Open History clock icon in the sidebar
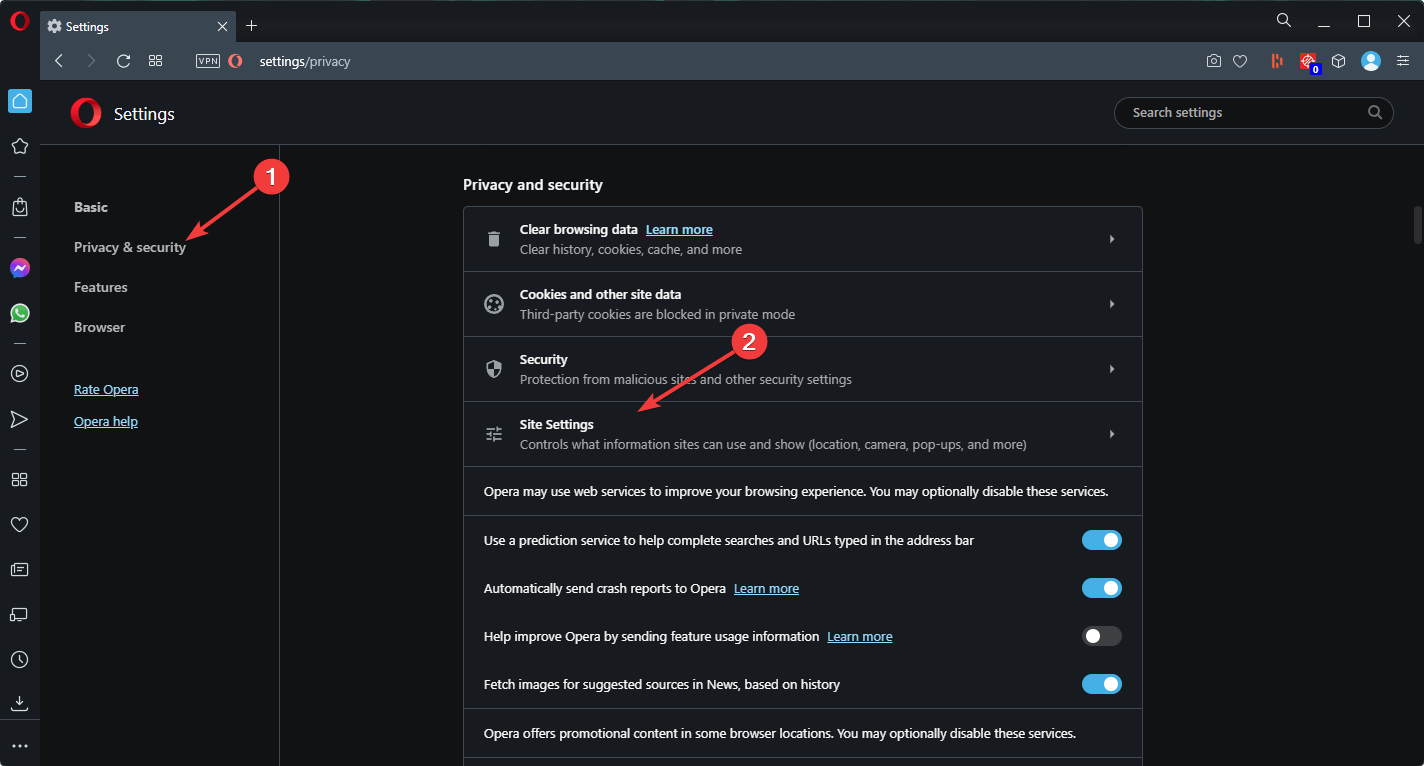Screen dimensions: 1424x766 coord(20,660)
